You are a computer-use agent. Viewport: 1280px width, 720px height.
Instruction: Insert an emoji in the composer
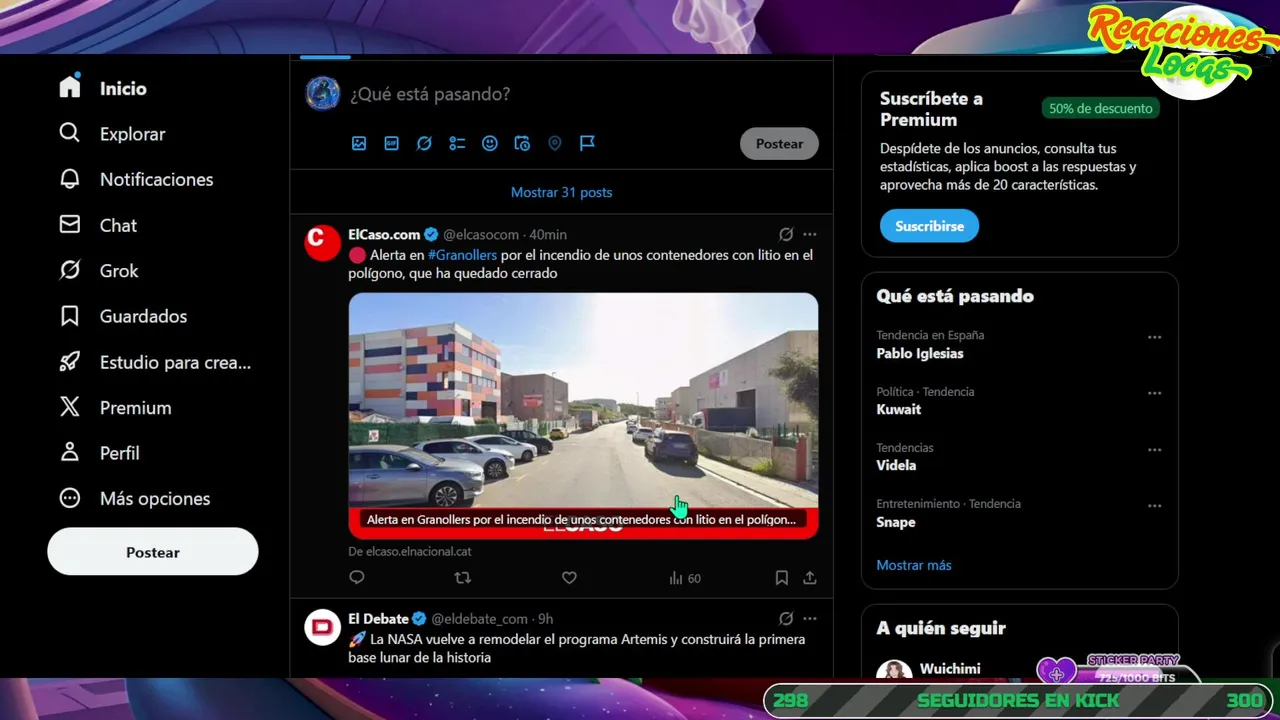pyautogui.click(x=490, y=144)
